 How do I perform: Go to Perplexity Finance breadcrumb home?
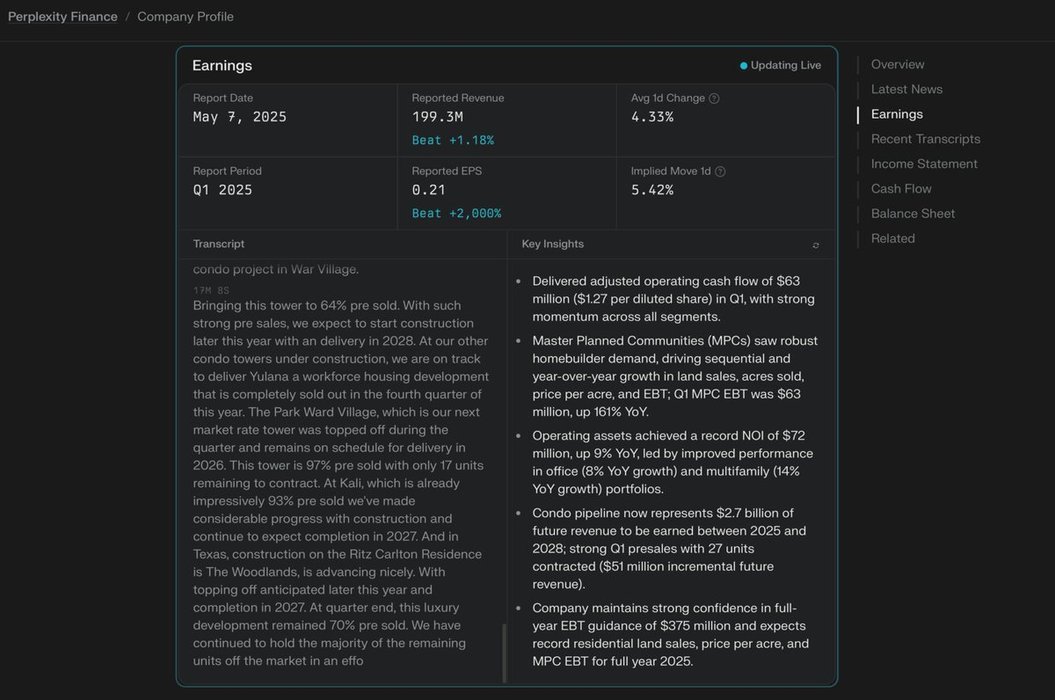coord(62,17)
